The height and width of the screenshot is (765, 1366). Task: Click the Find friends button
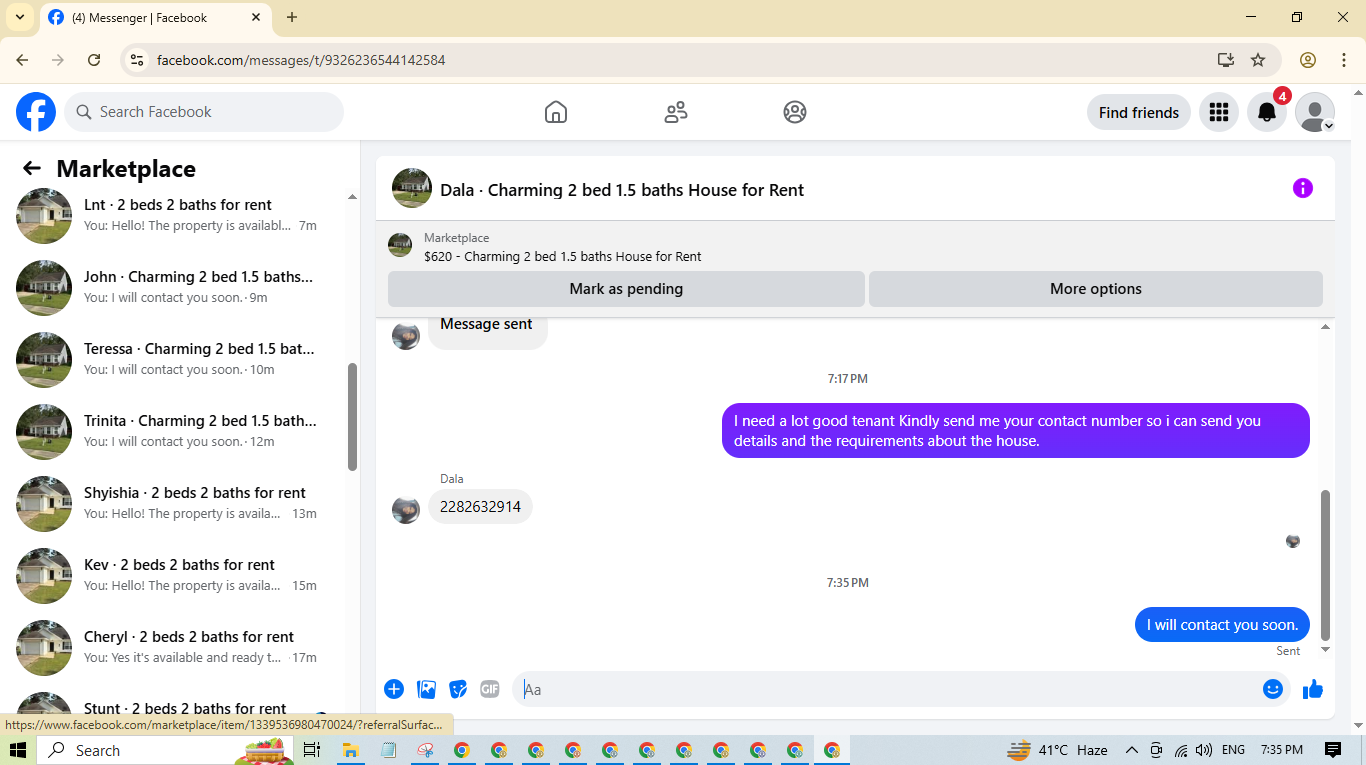point(1139,112)
